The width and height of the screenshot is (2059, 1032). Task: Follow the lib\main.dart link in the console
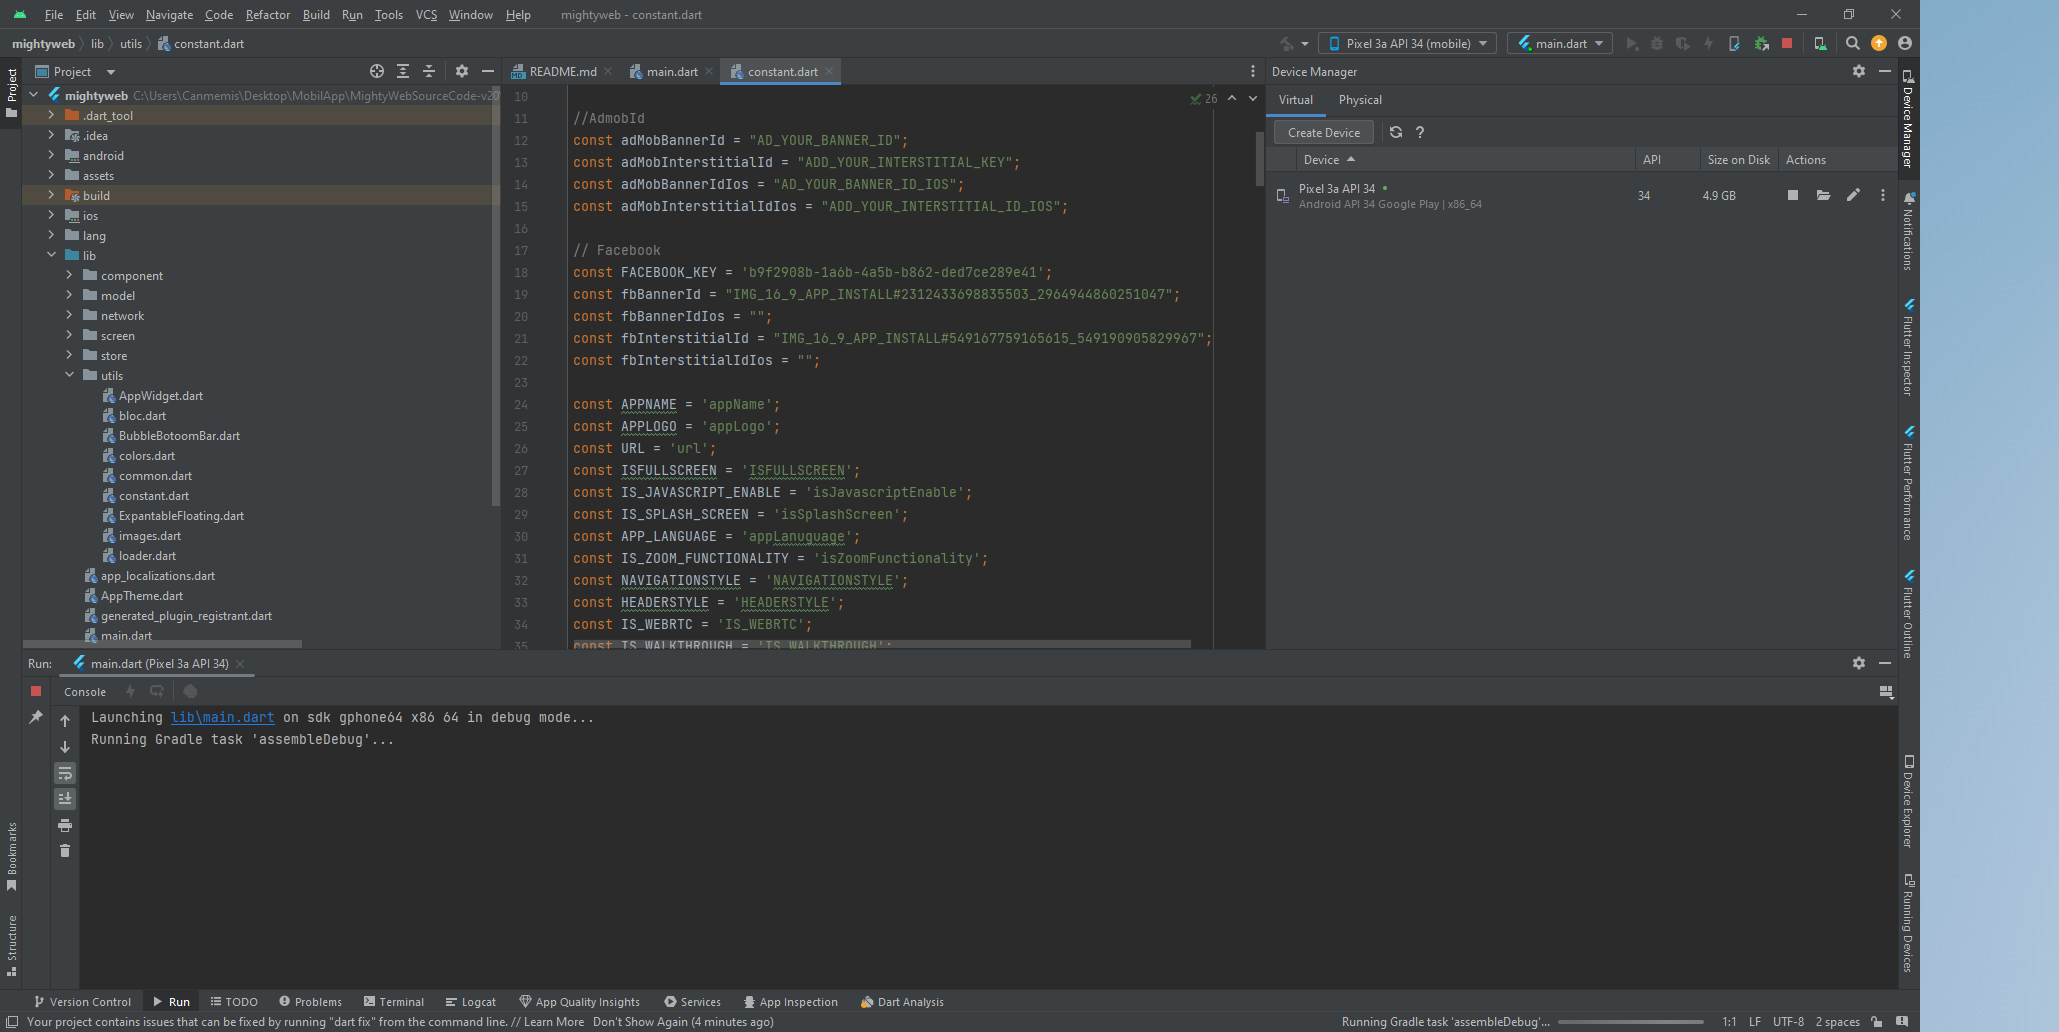click(222, 717)
